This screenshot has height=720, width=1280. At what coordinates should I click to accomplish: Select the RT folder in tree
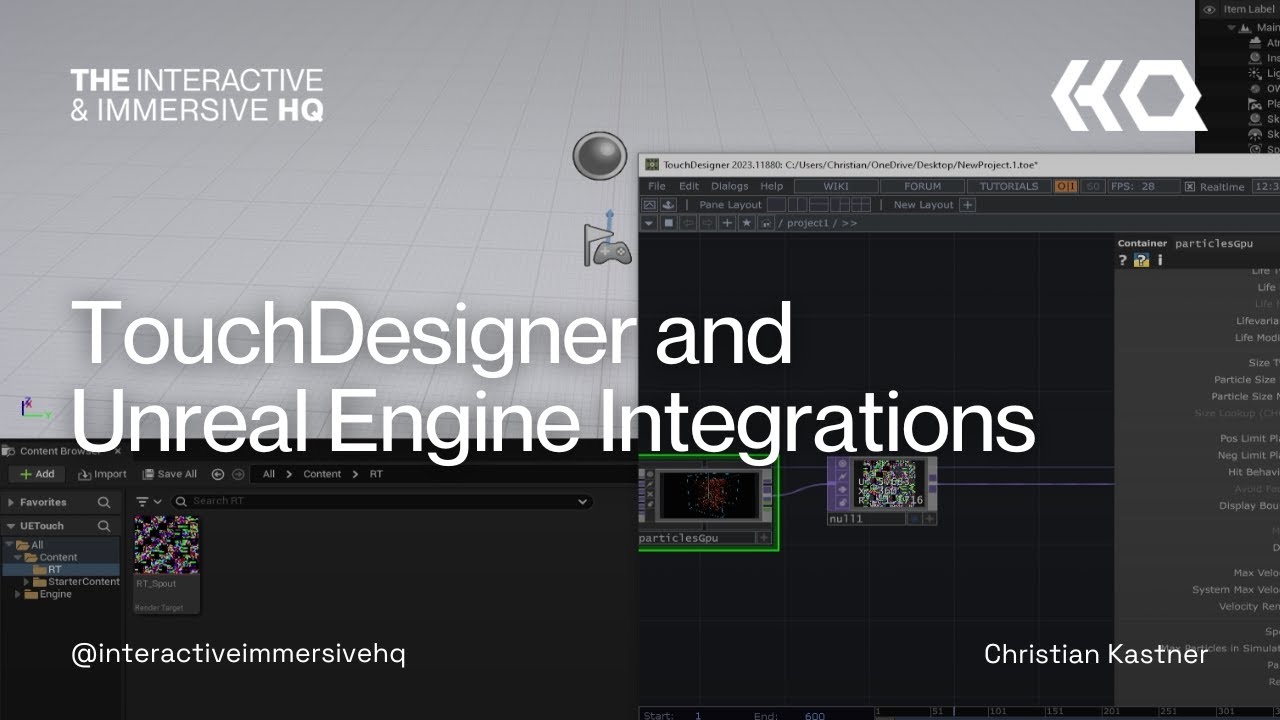pos(62,569)
